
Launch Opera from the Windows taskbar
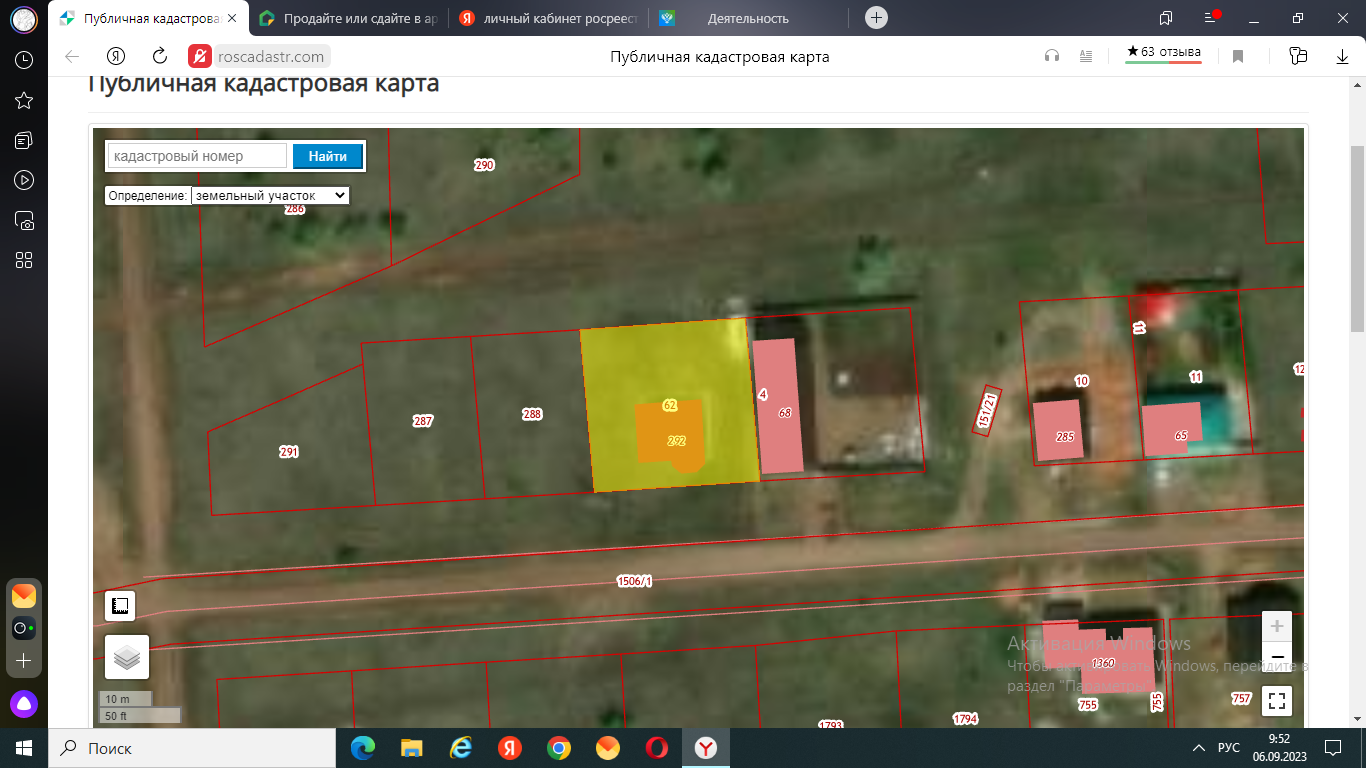(656, 748)
